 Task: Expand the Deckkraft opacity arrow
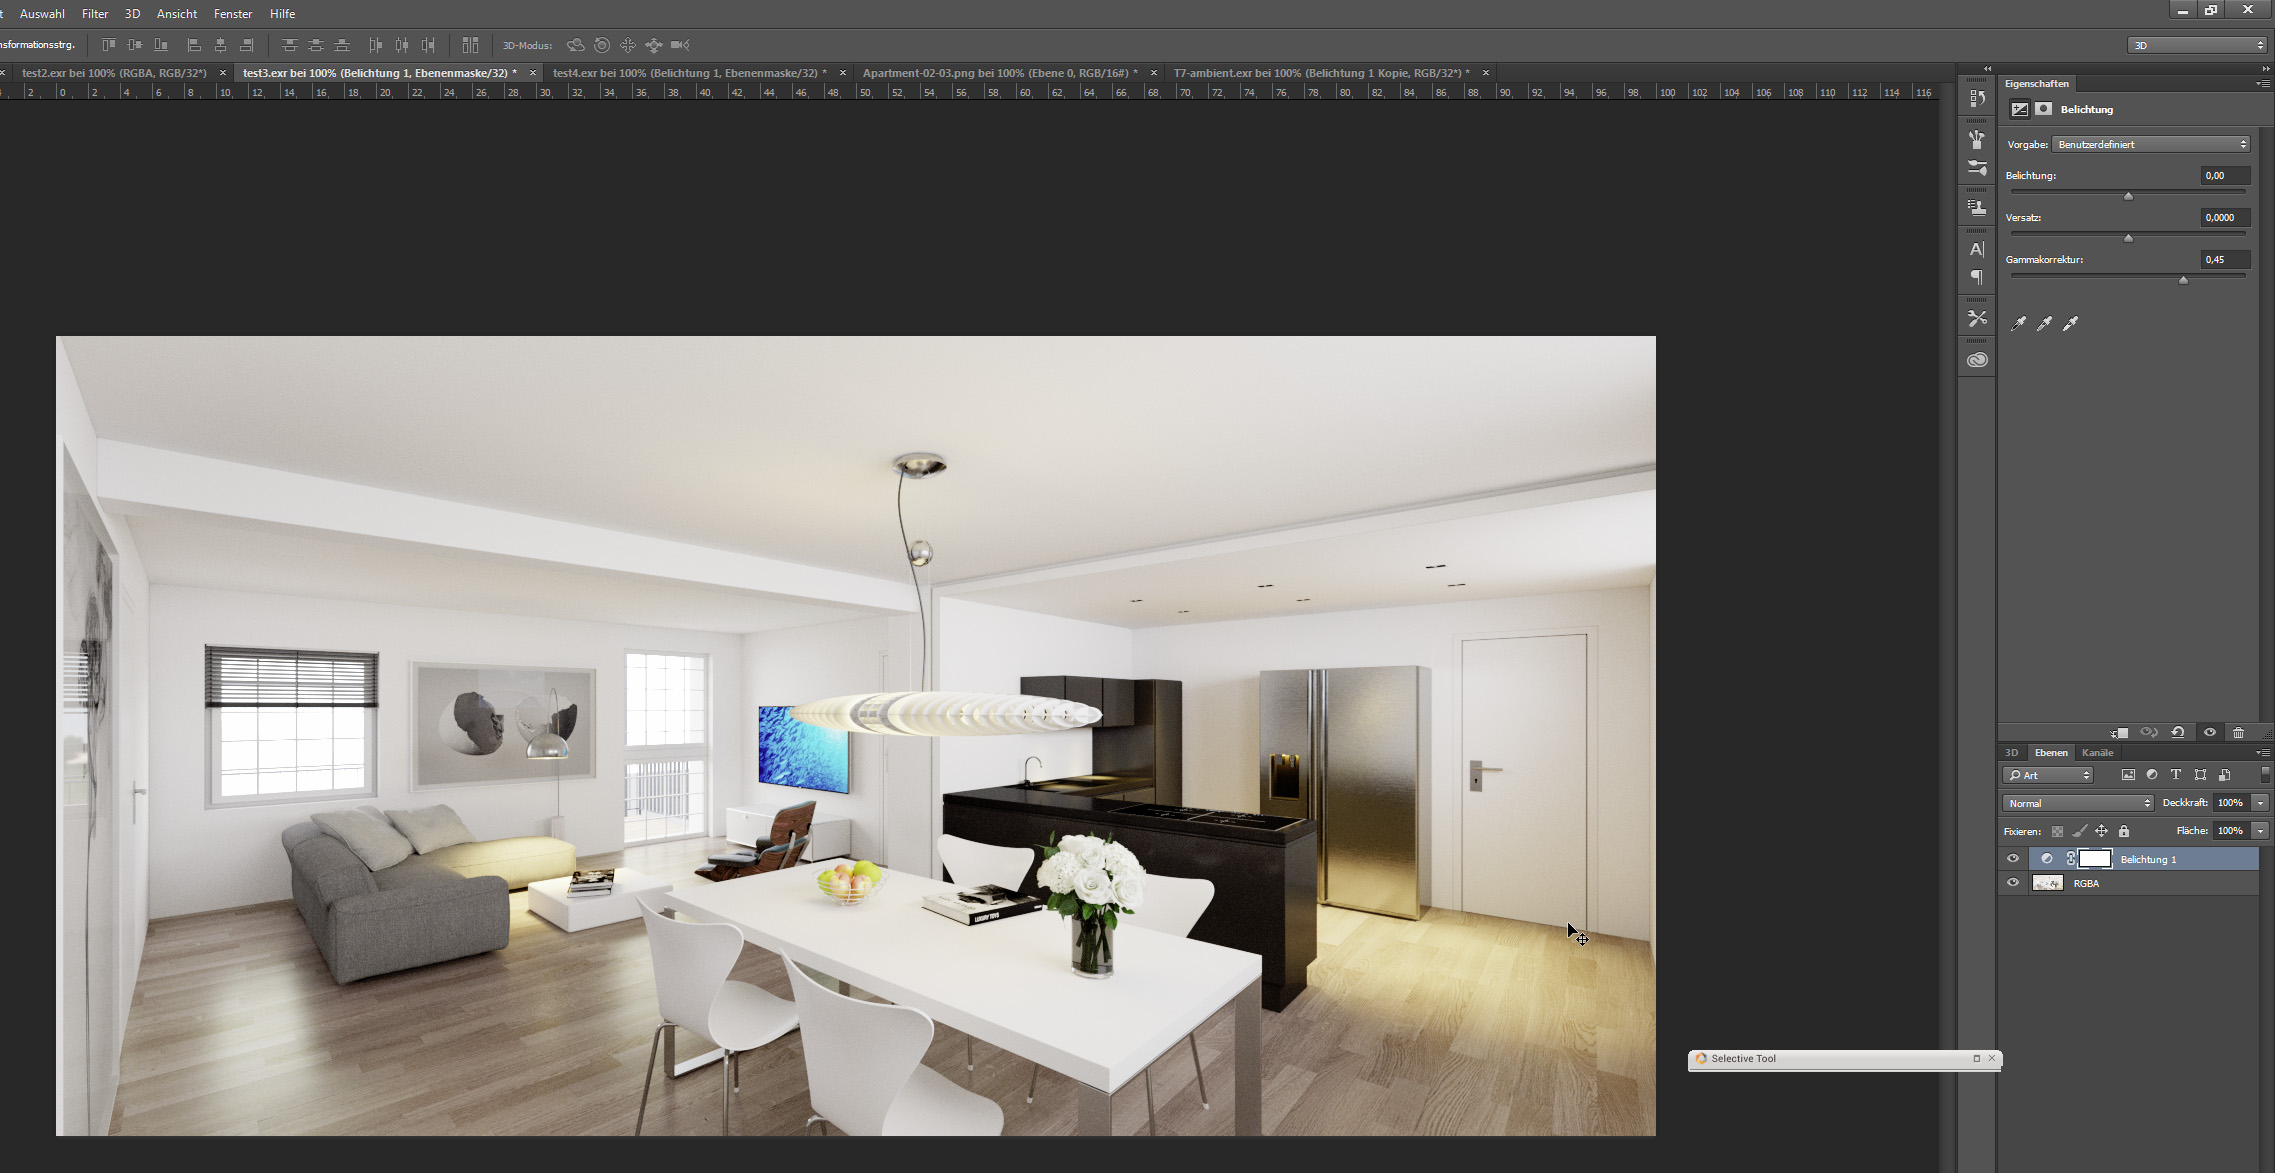pyautogui.click(x=2260, y=803)
